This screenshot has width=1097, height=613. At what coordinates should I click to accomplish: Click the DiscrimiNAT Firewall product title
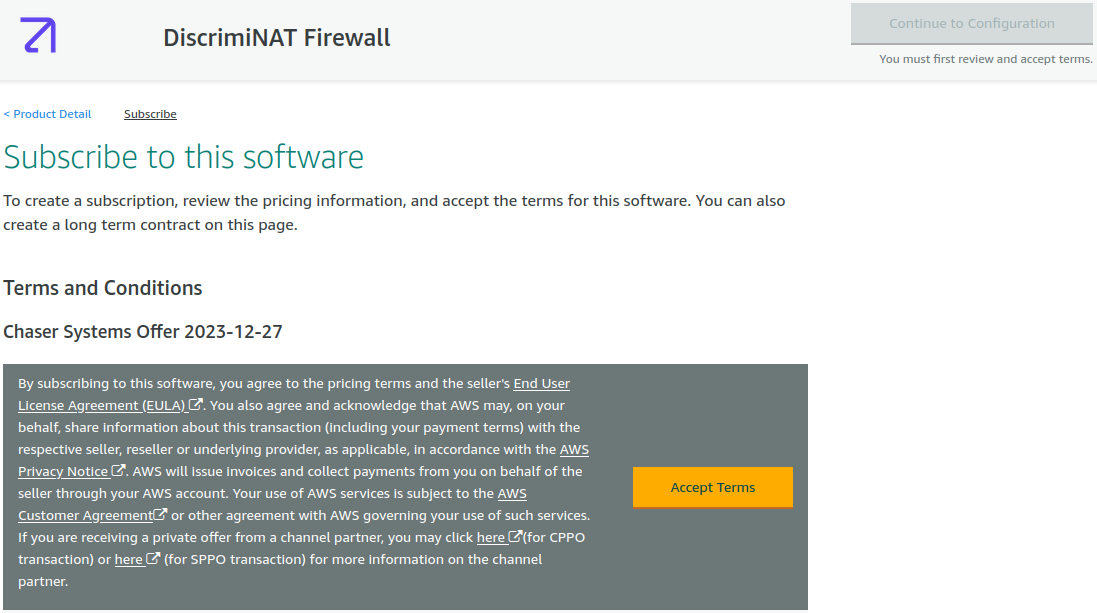coord(277,38)
